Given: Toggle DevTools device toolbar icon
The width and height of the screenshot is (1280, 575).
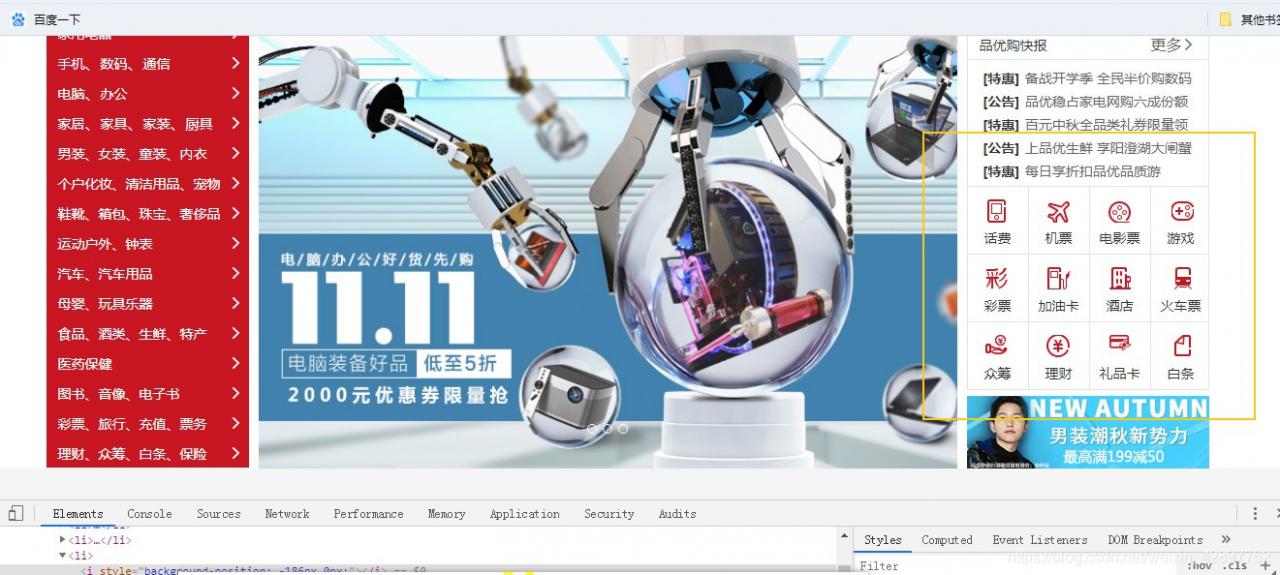Looking at the screenshot, I should coord(15,513).
